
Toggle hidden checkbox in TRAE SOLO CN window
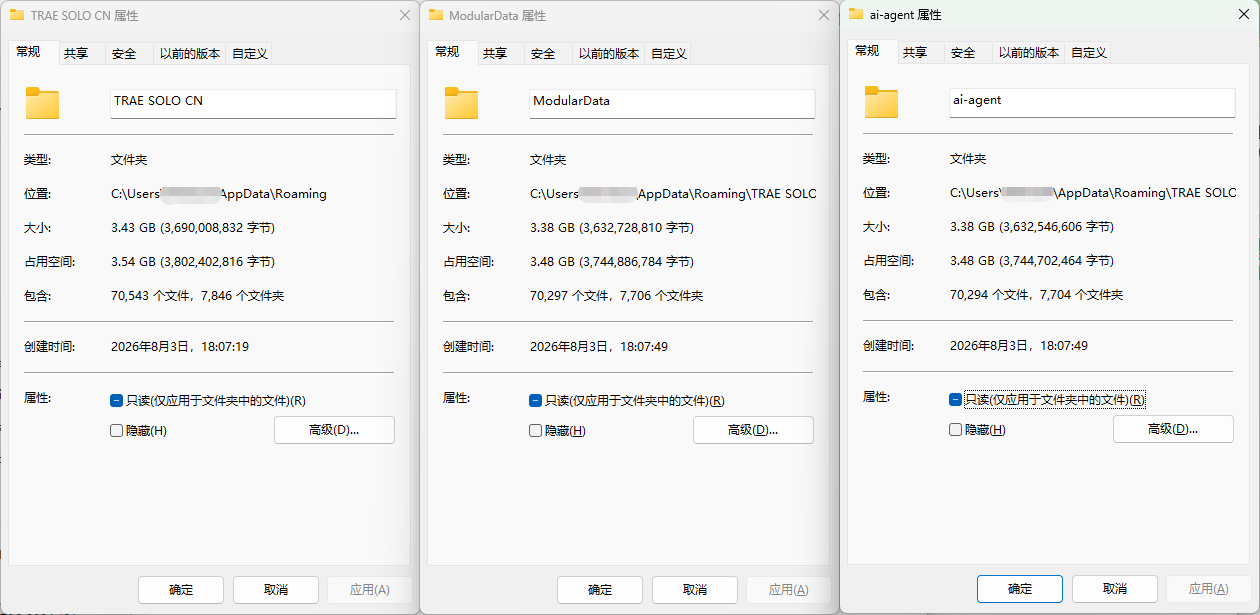click(117, 431)
